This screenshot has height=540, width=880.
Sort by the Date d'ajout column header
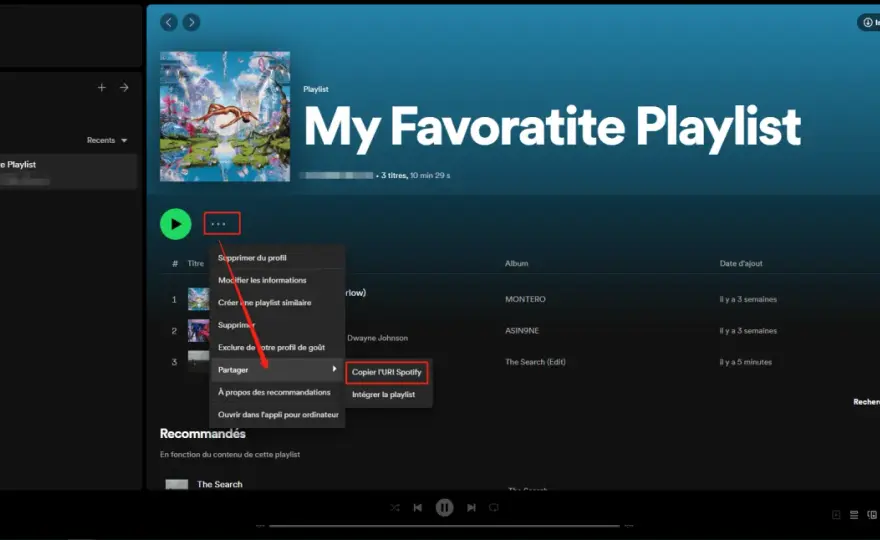coord(741,263)
